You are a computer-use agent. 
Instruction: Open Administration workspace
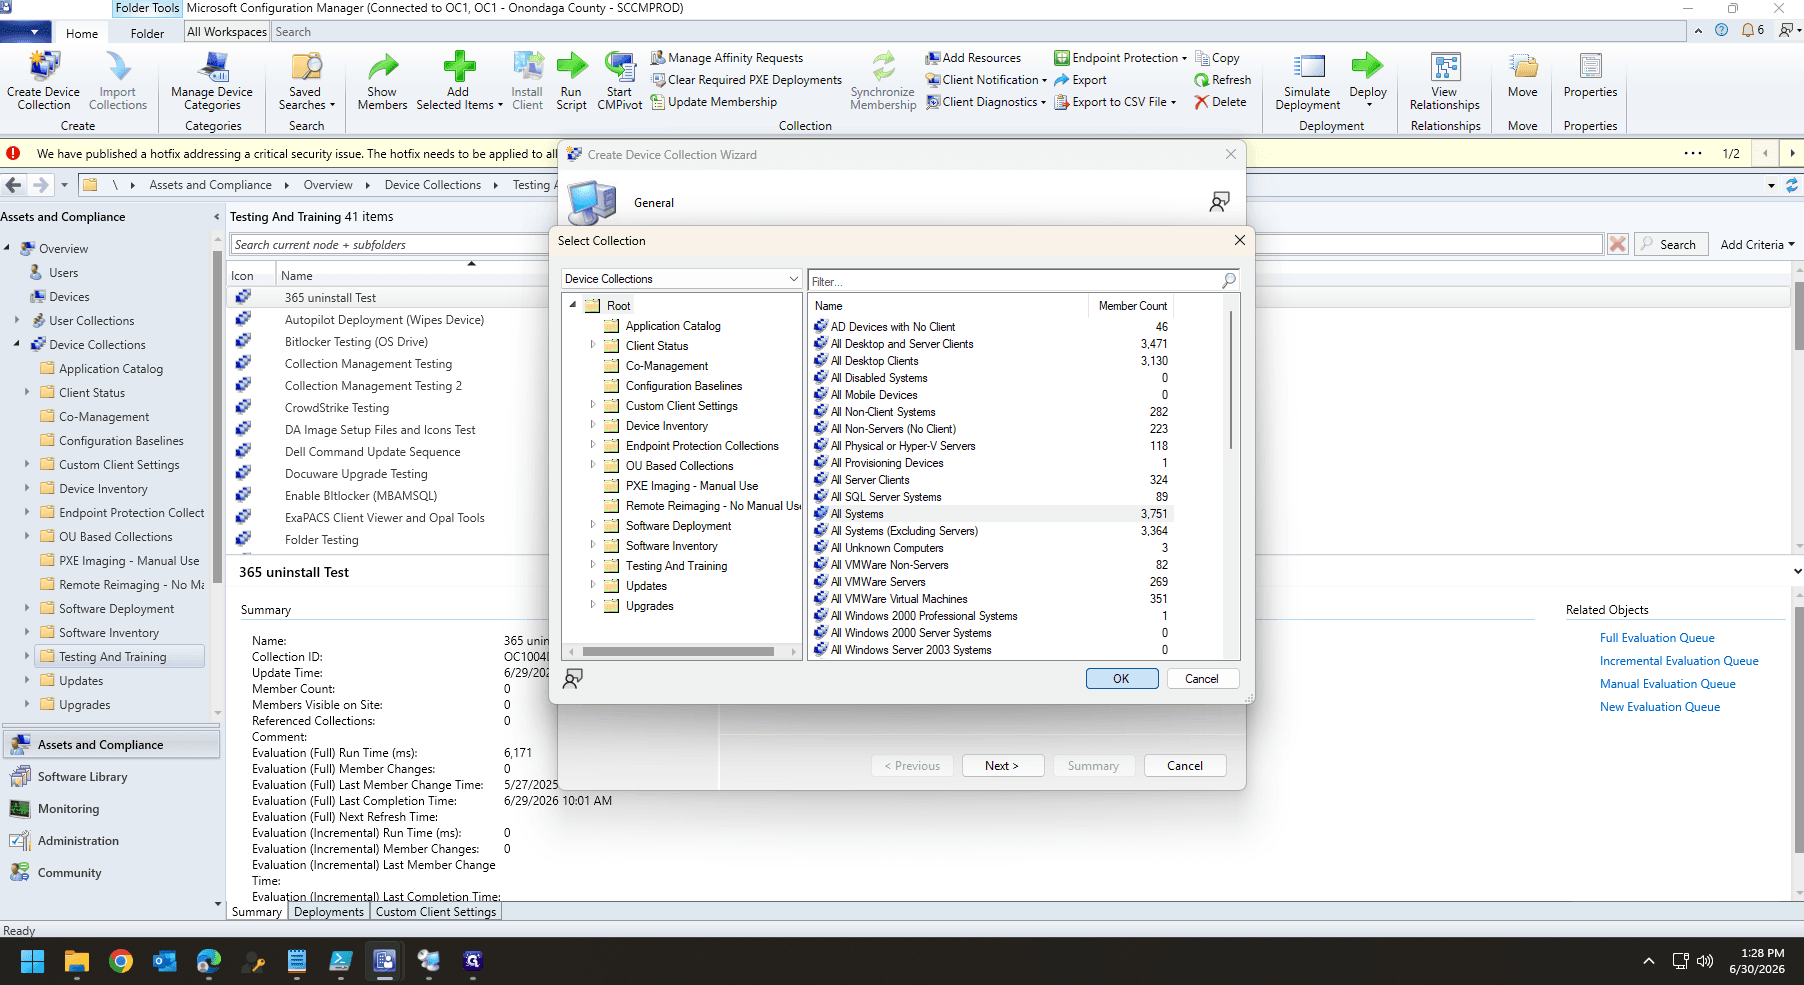pyautogui.click(x=111, y=841)
